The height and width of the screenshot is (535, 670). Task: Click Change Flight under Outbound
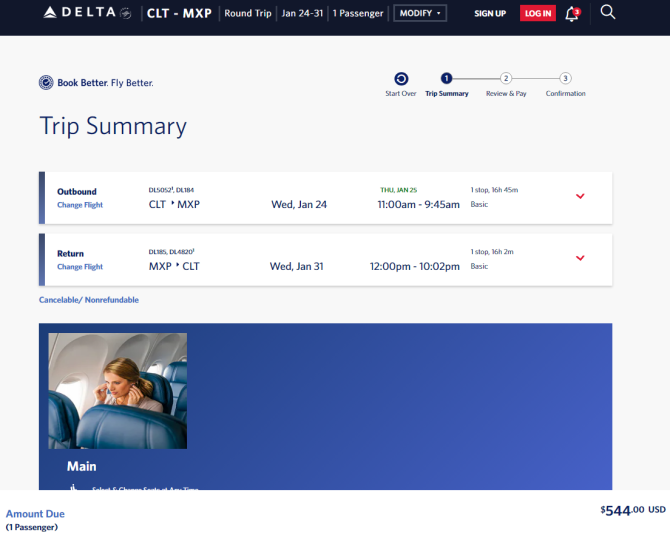pyautogui.click(x=80, y=205)
